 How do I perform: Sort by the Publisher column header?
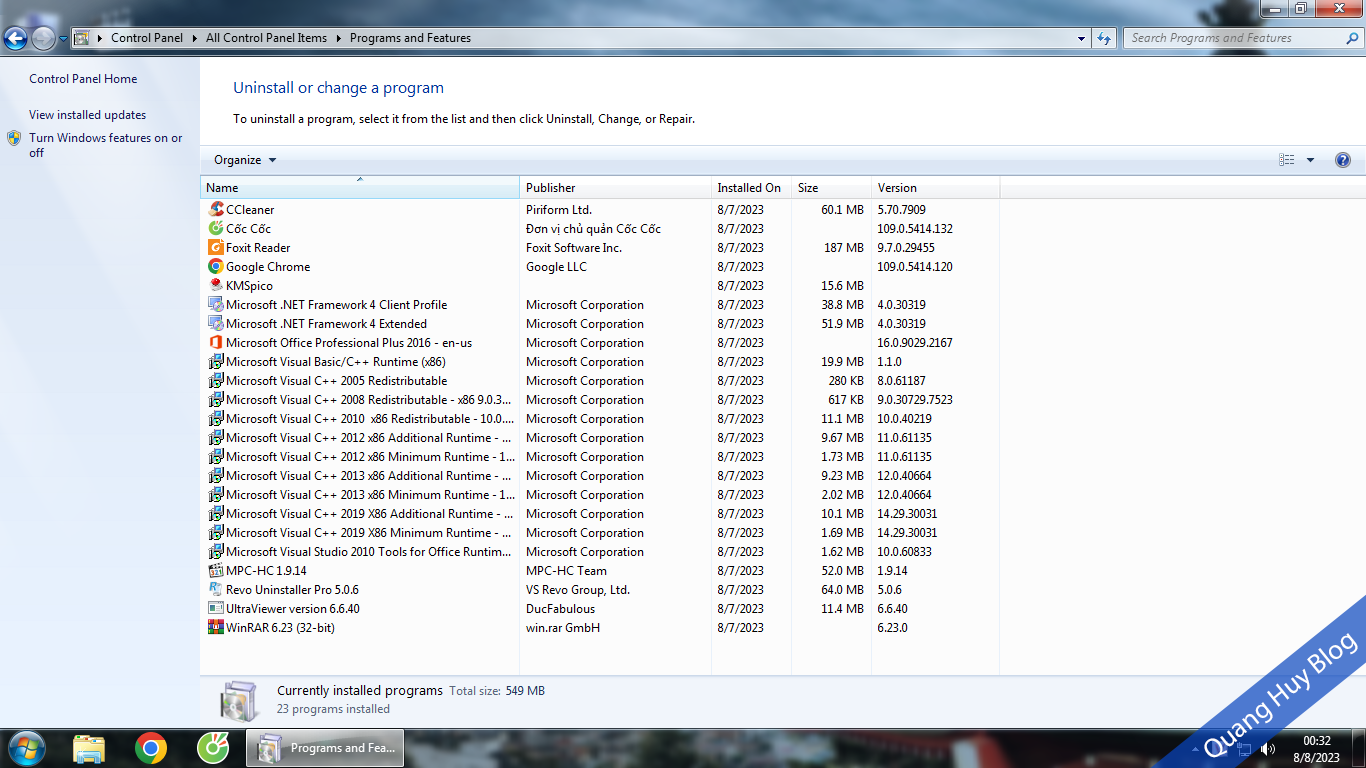point(615,188)
